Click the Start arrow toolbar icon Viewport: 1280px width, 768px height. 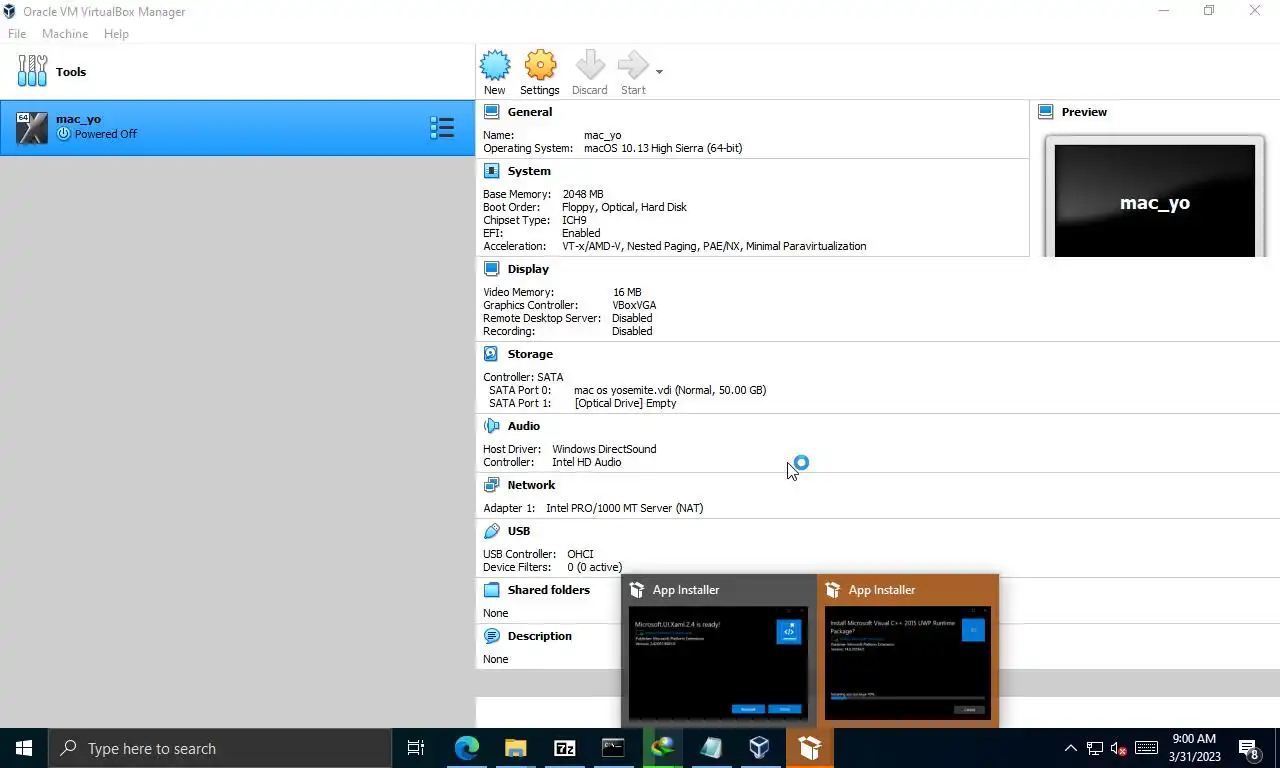[633, 66]
